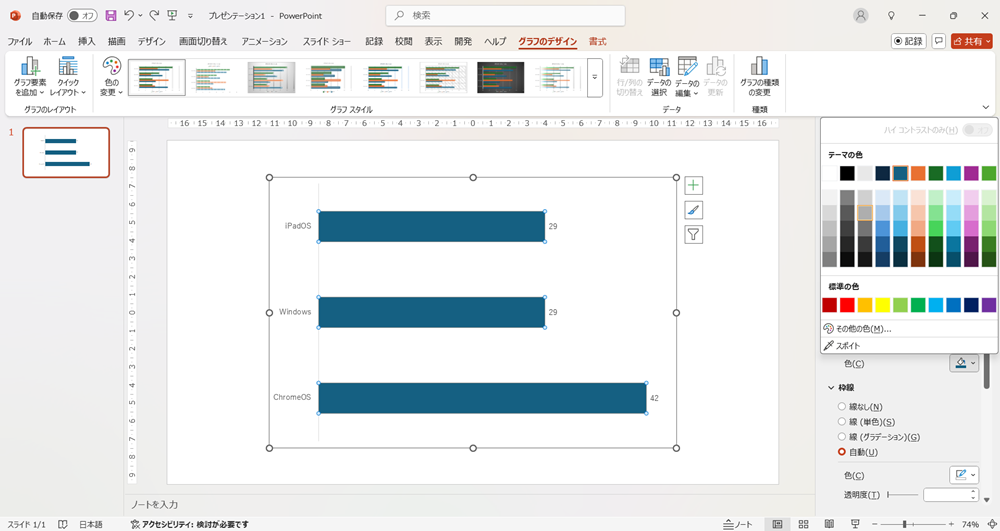Click the search box 検索

pos(505,15)
